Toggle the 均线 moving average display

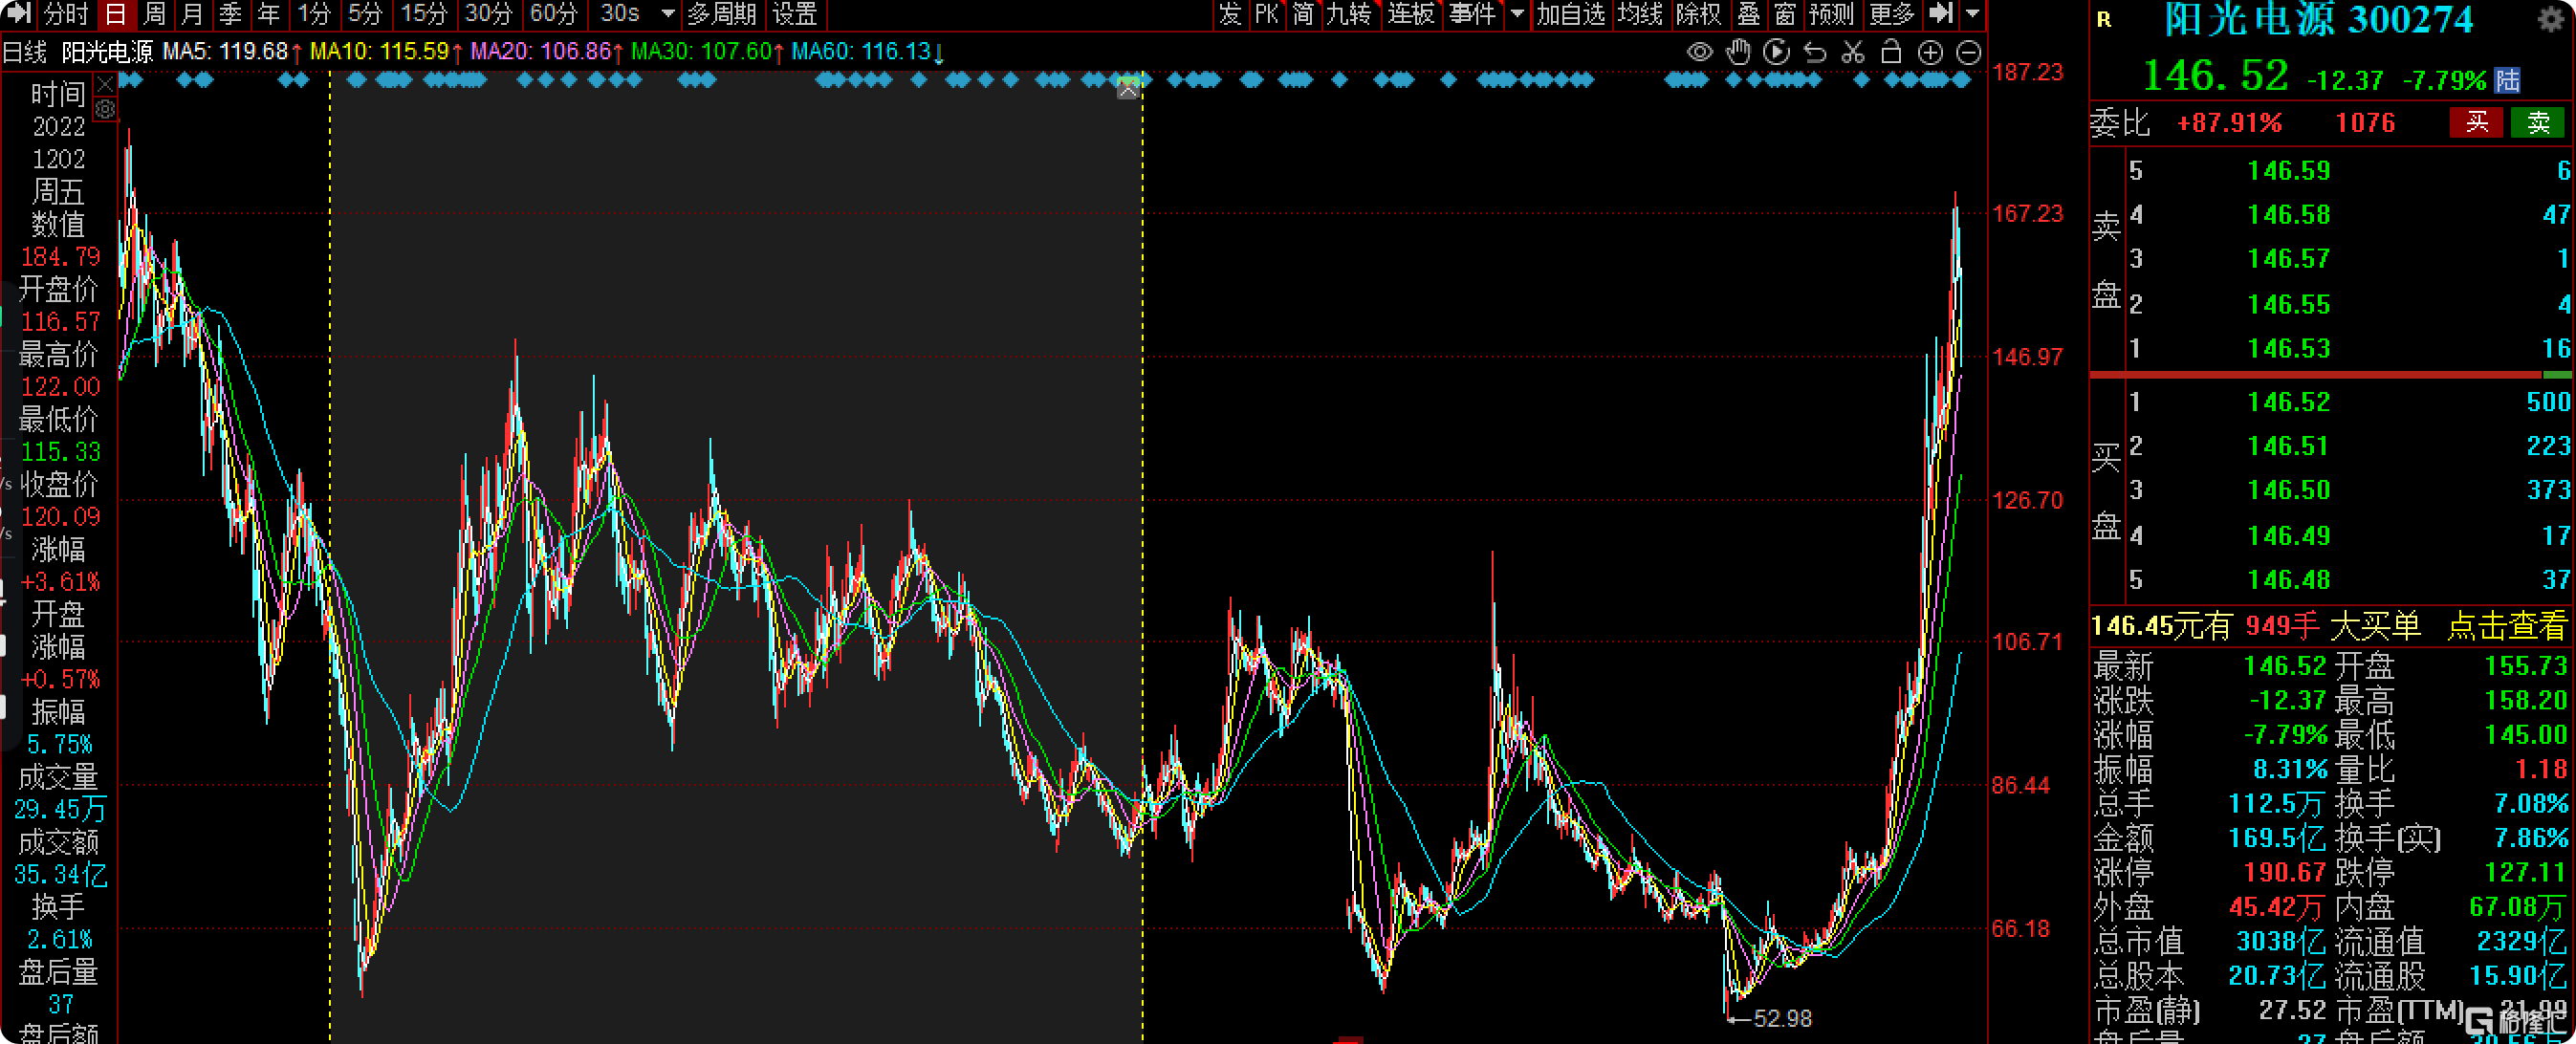tap(1640, 14)
